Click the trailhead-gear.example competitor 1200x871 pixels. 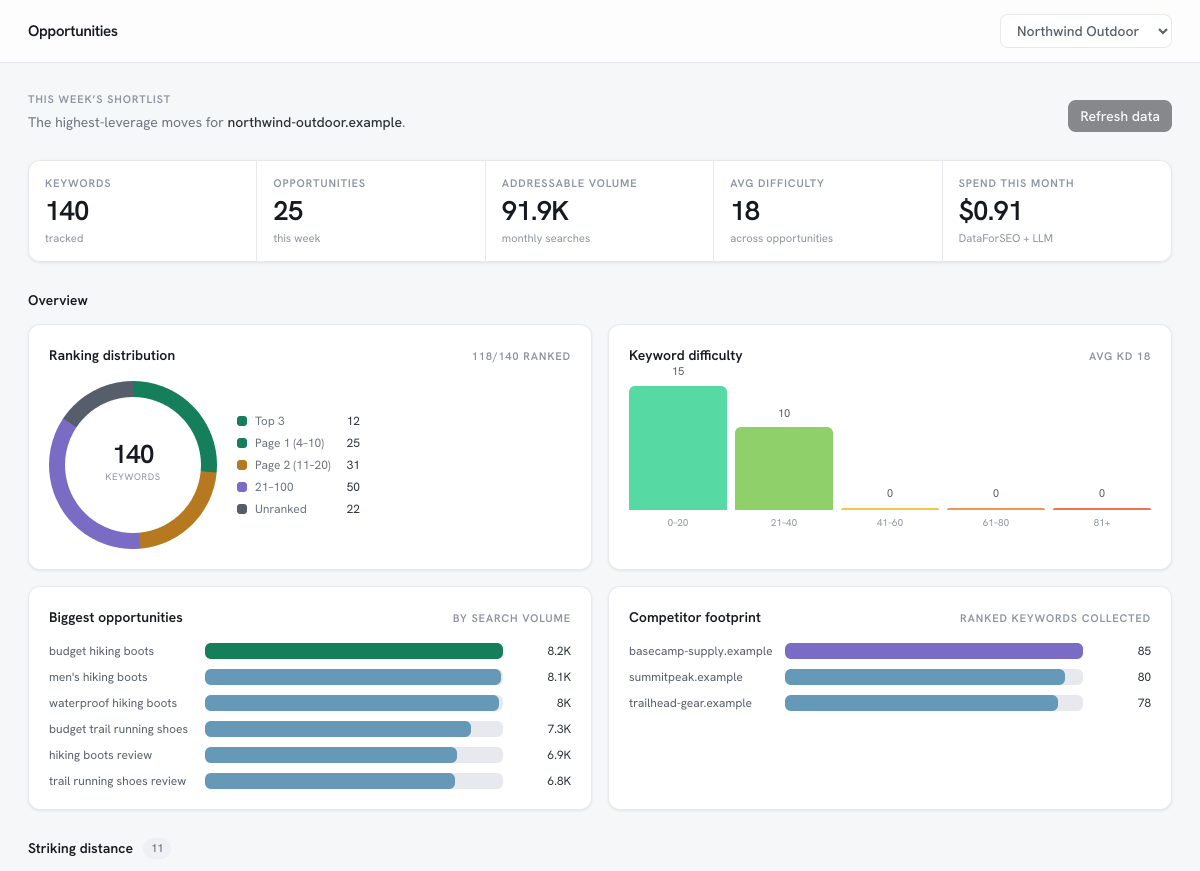click(690, 703)
